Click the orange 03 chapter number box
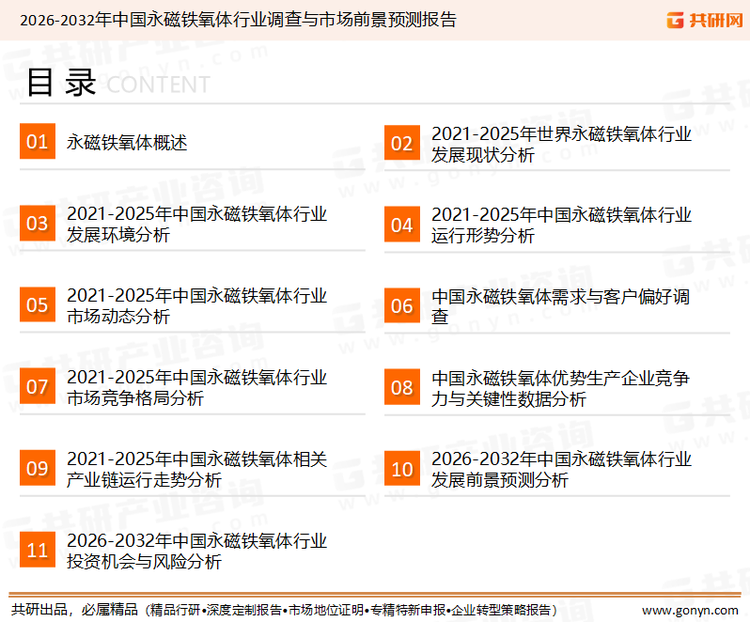 (x=37, y=223)
